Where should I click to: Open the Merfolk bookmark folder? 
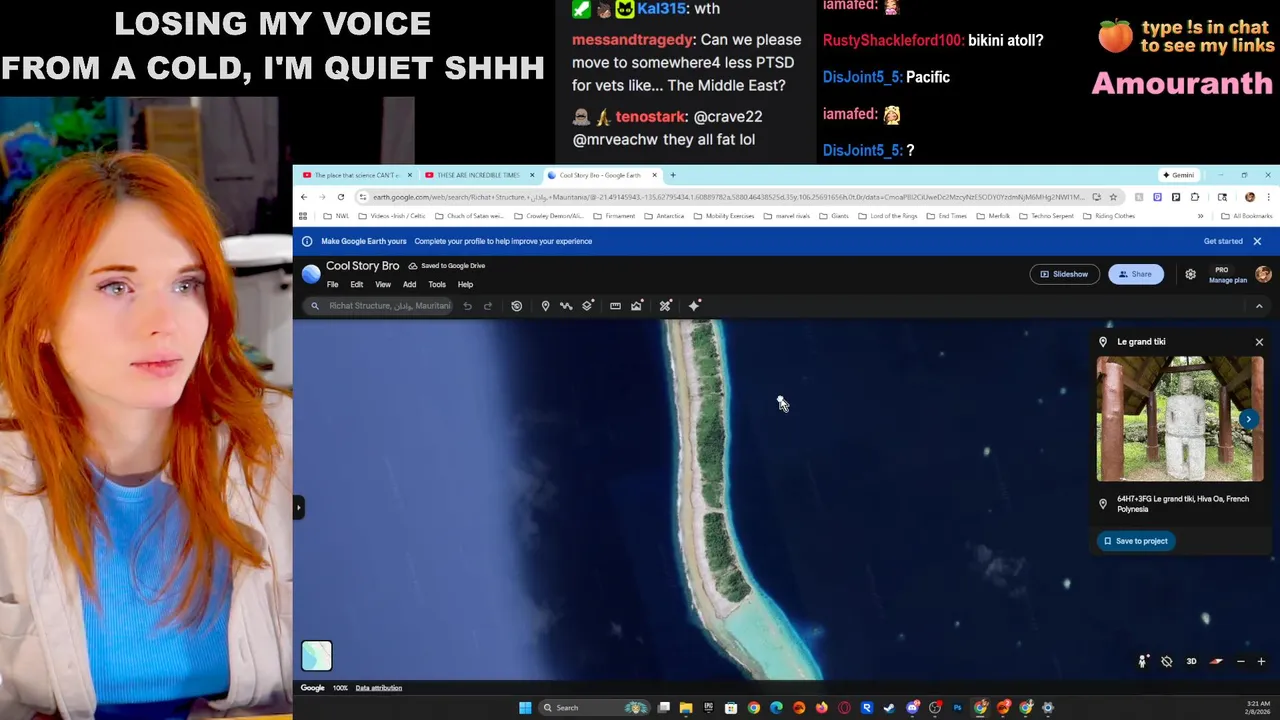993,216
